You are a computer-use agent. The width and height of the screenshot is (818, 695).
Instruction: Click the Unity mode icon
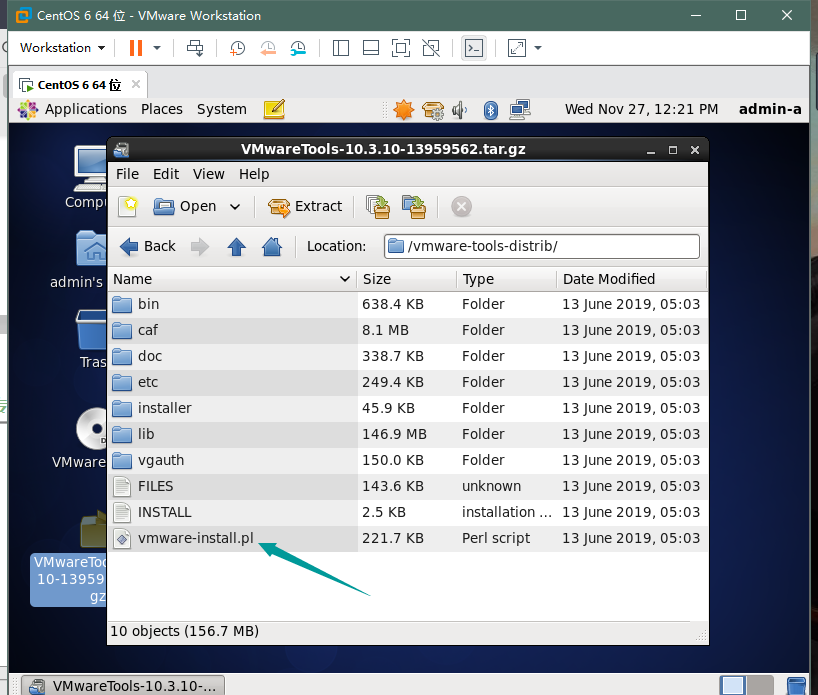[x=431, y=48]
